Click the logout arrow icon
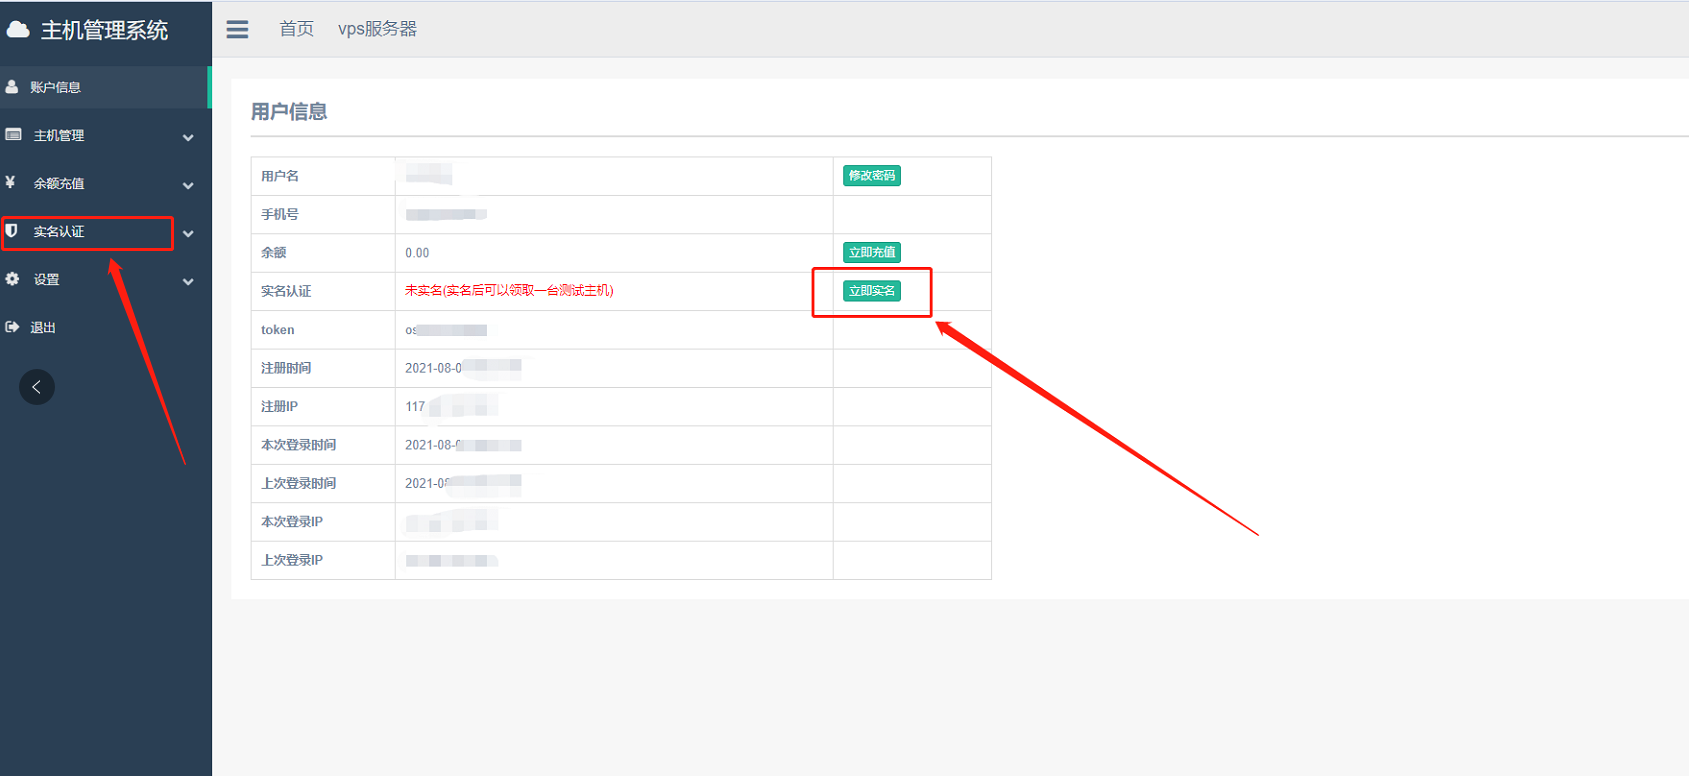 coord(12,327)
